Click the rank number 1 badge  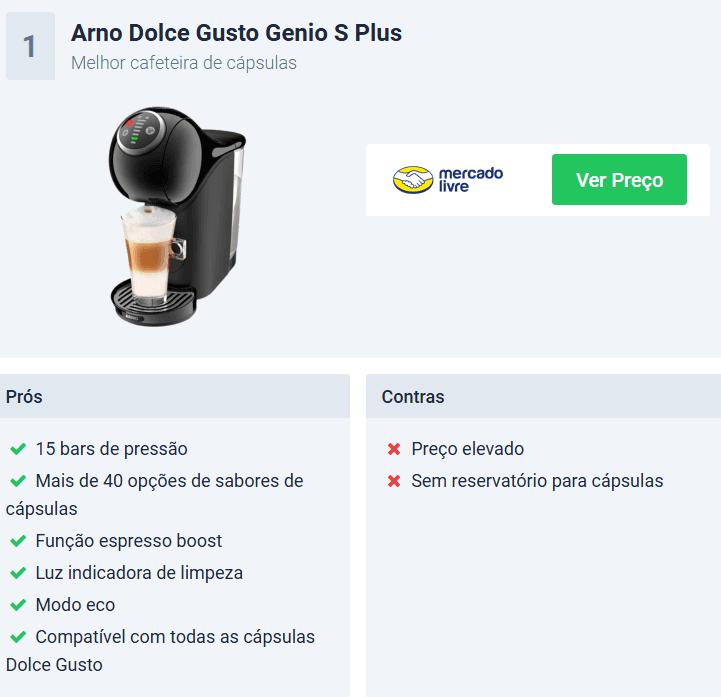(30, 46)
